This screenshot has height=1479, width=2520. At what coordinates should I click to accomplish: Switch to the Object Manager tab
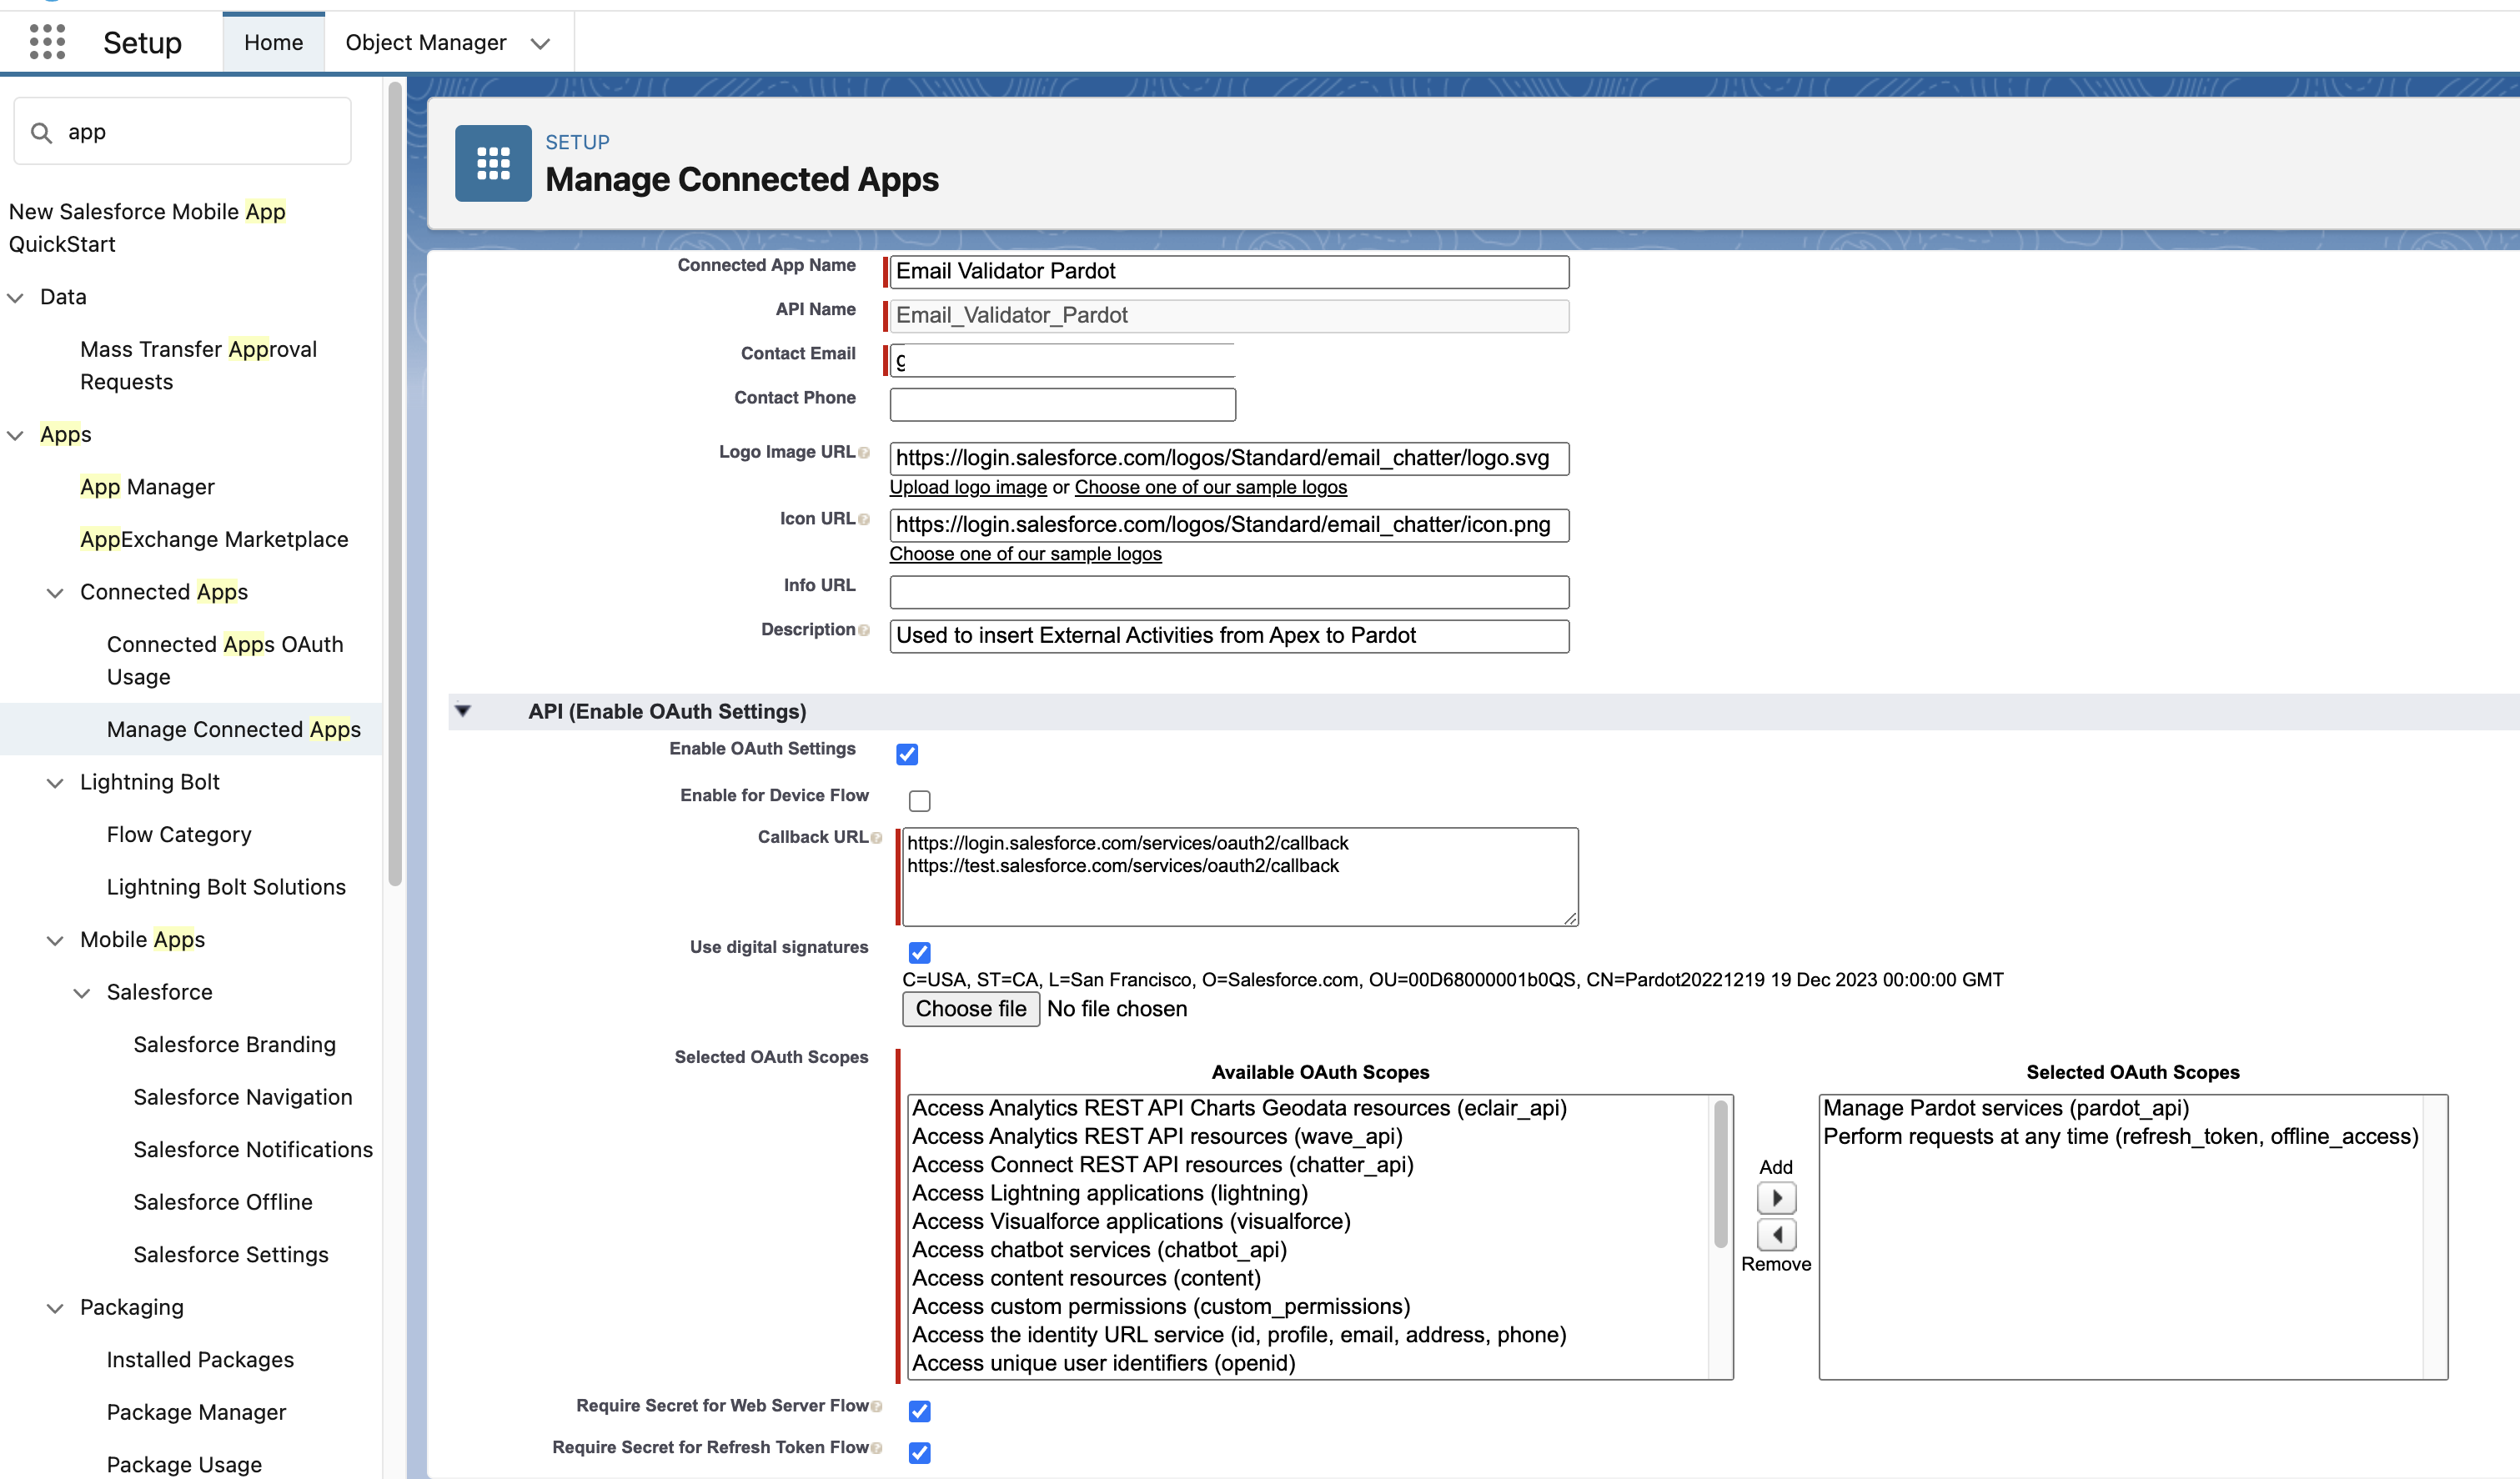[426, 42]
